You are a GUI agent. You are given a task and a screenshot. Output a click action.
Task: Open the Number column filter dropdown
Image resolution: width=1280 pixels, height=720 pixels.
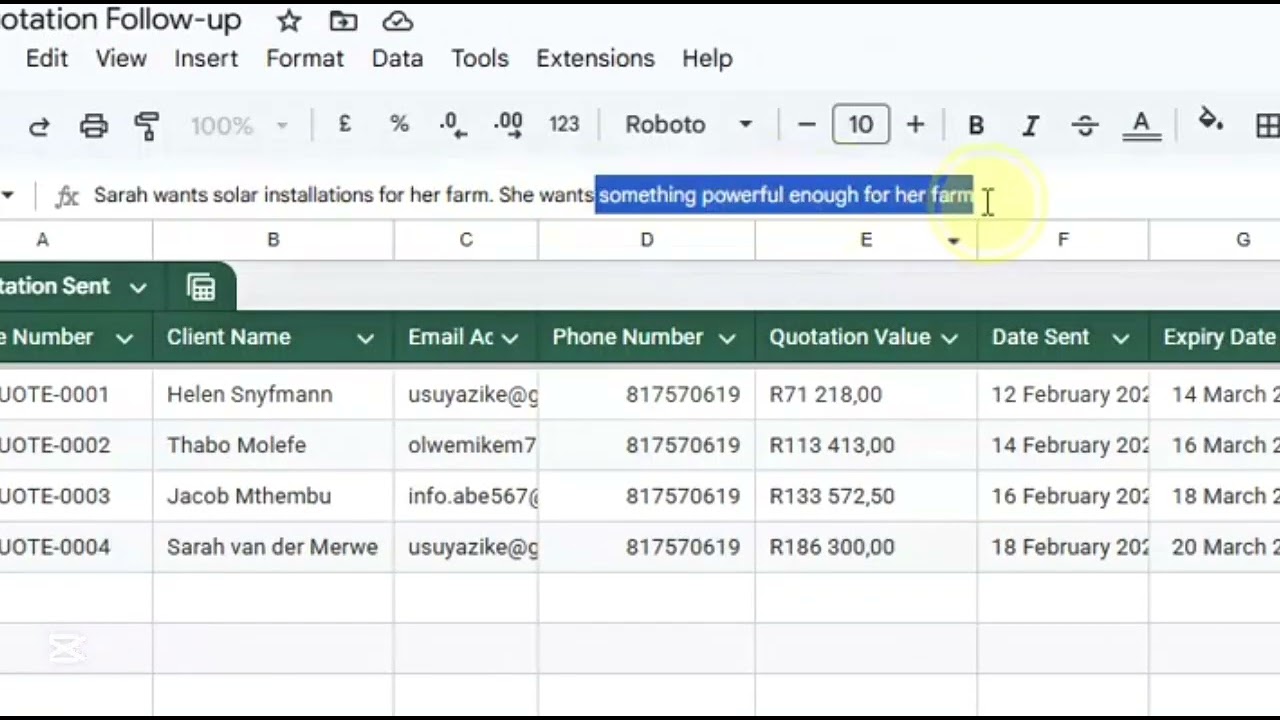pyautogui.click(x=125, y=339)
